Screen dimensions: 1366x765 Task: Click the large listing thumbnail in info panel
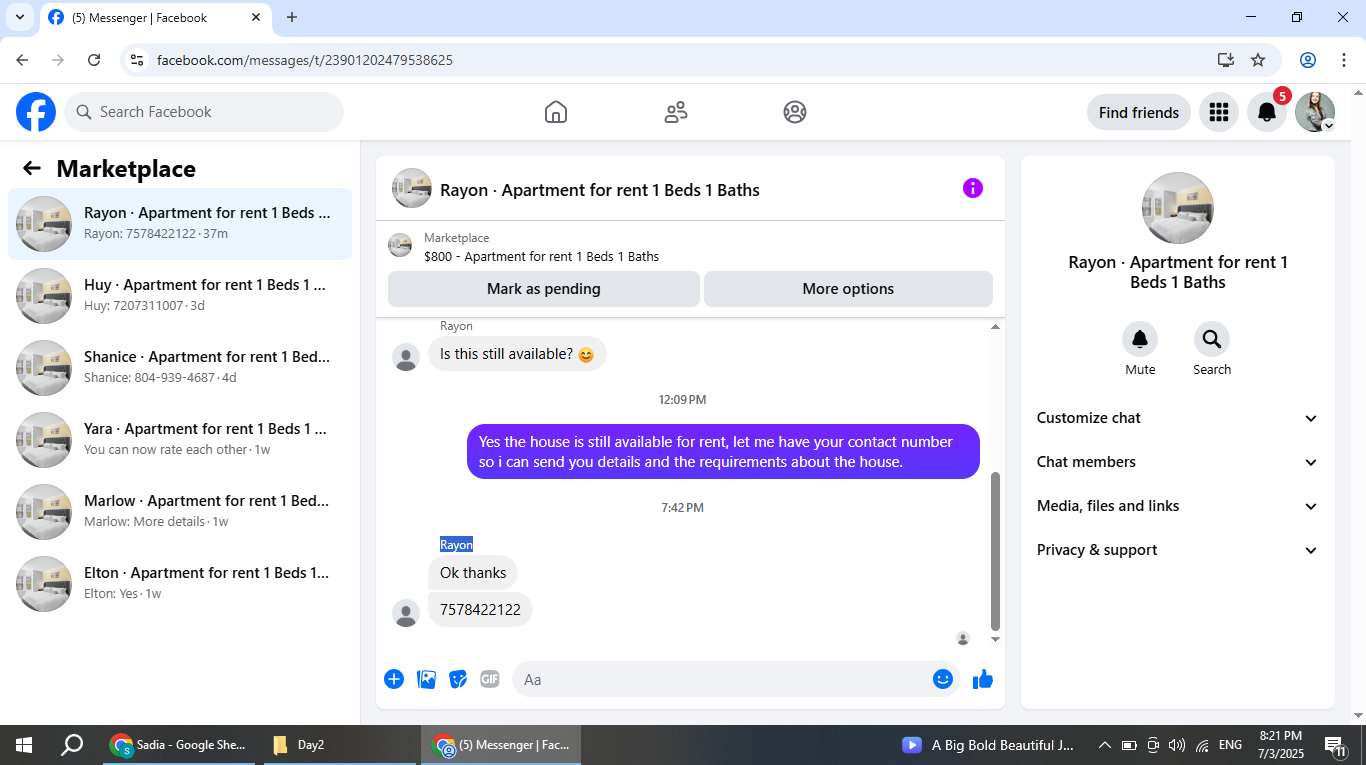point(1178,208)
